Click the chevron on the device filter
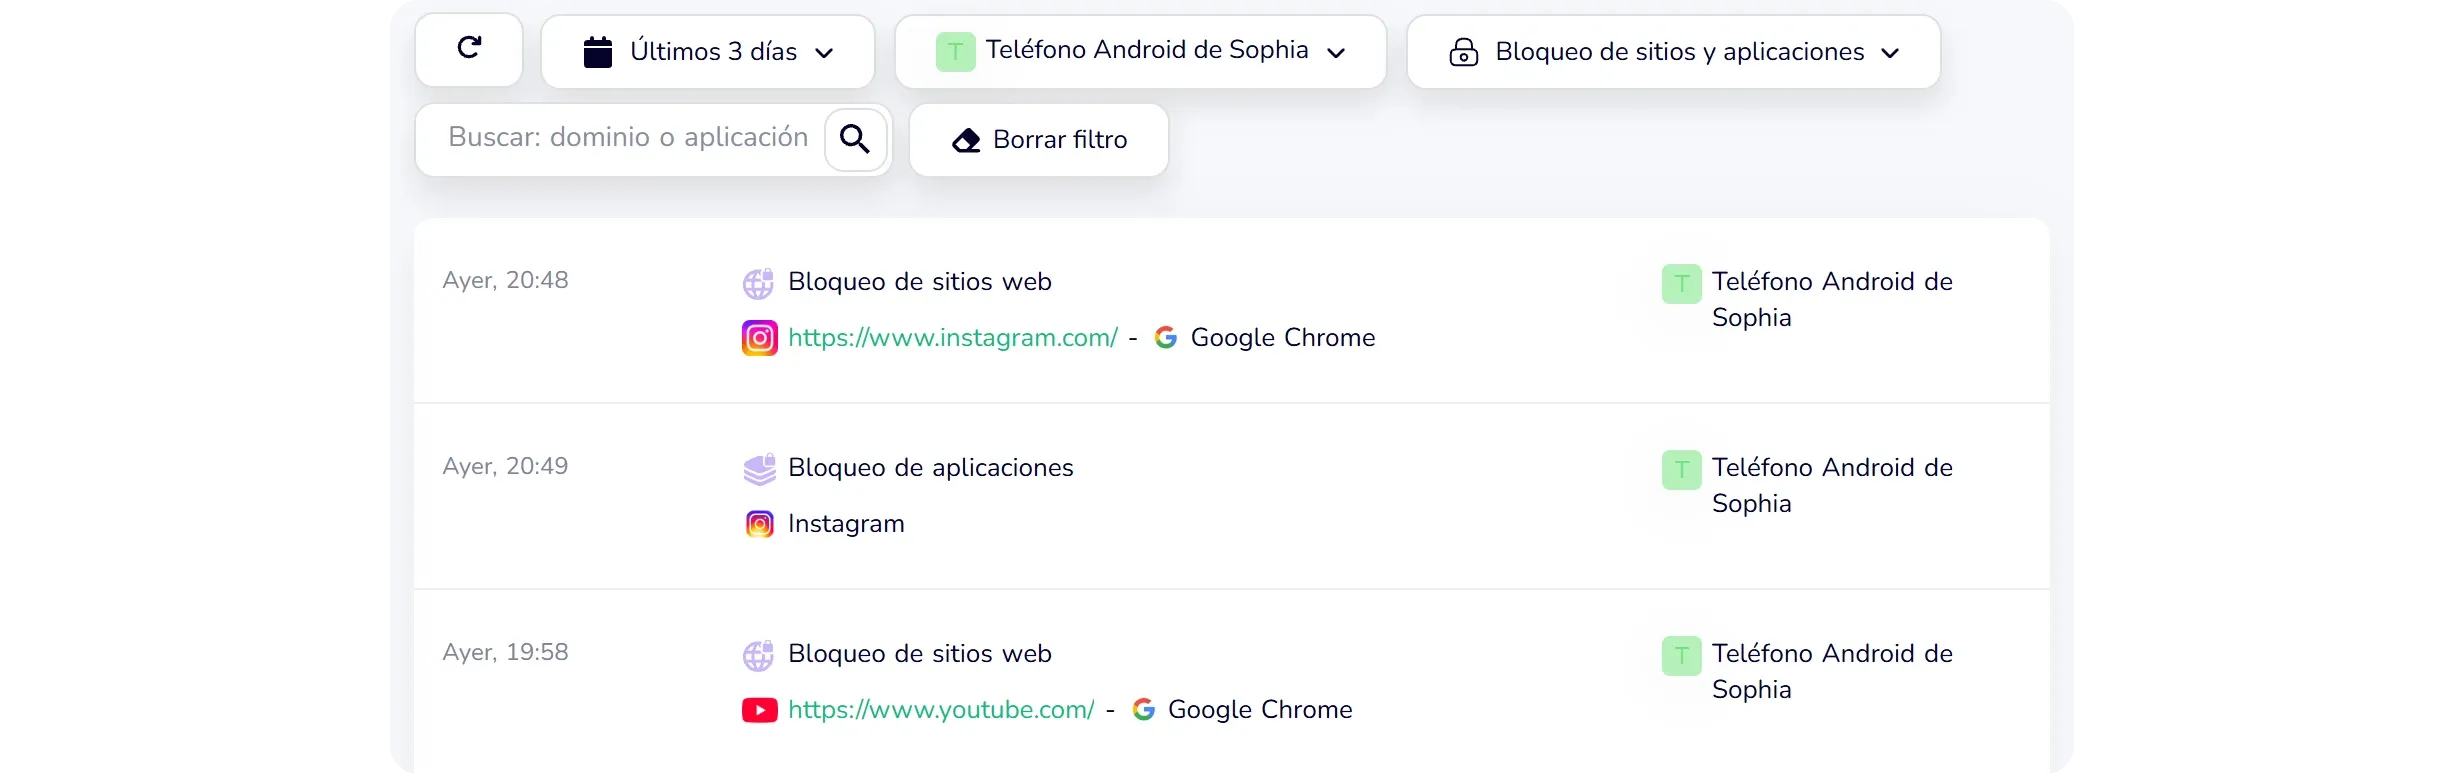Screen dimensions: 2464x774 [1336, 53]
